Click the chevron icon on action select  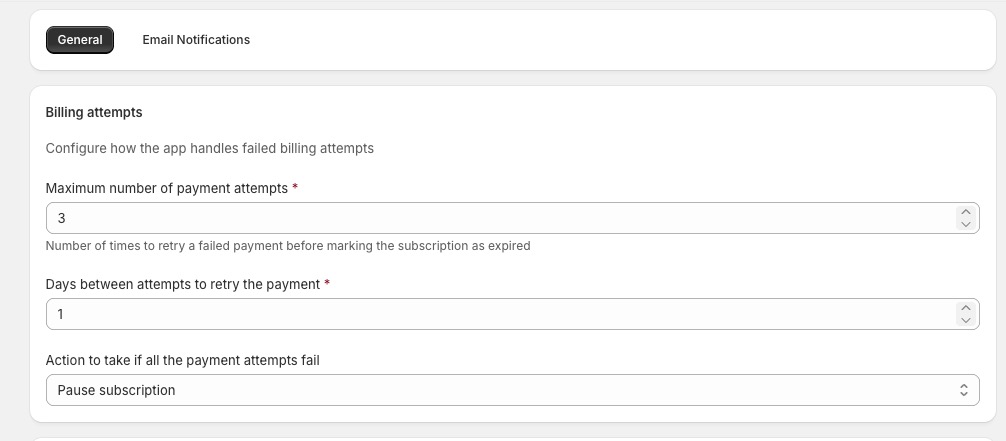click(x=964, y=390)
